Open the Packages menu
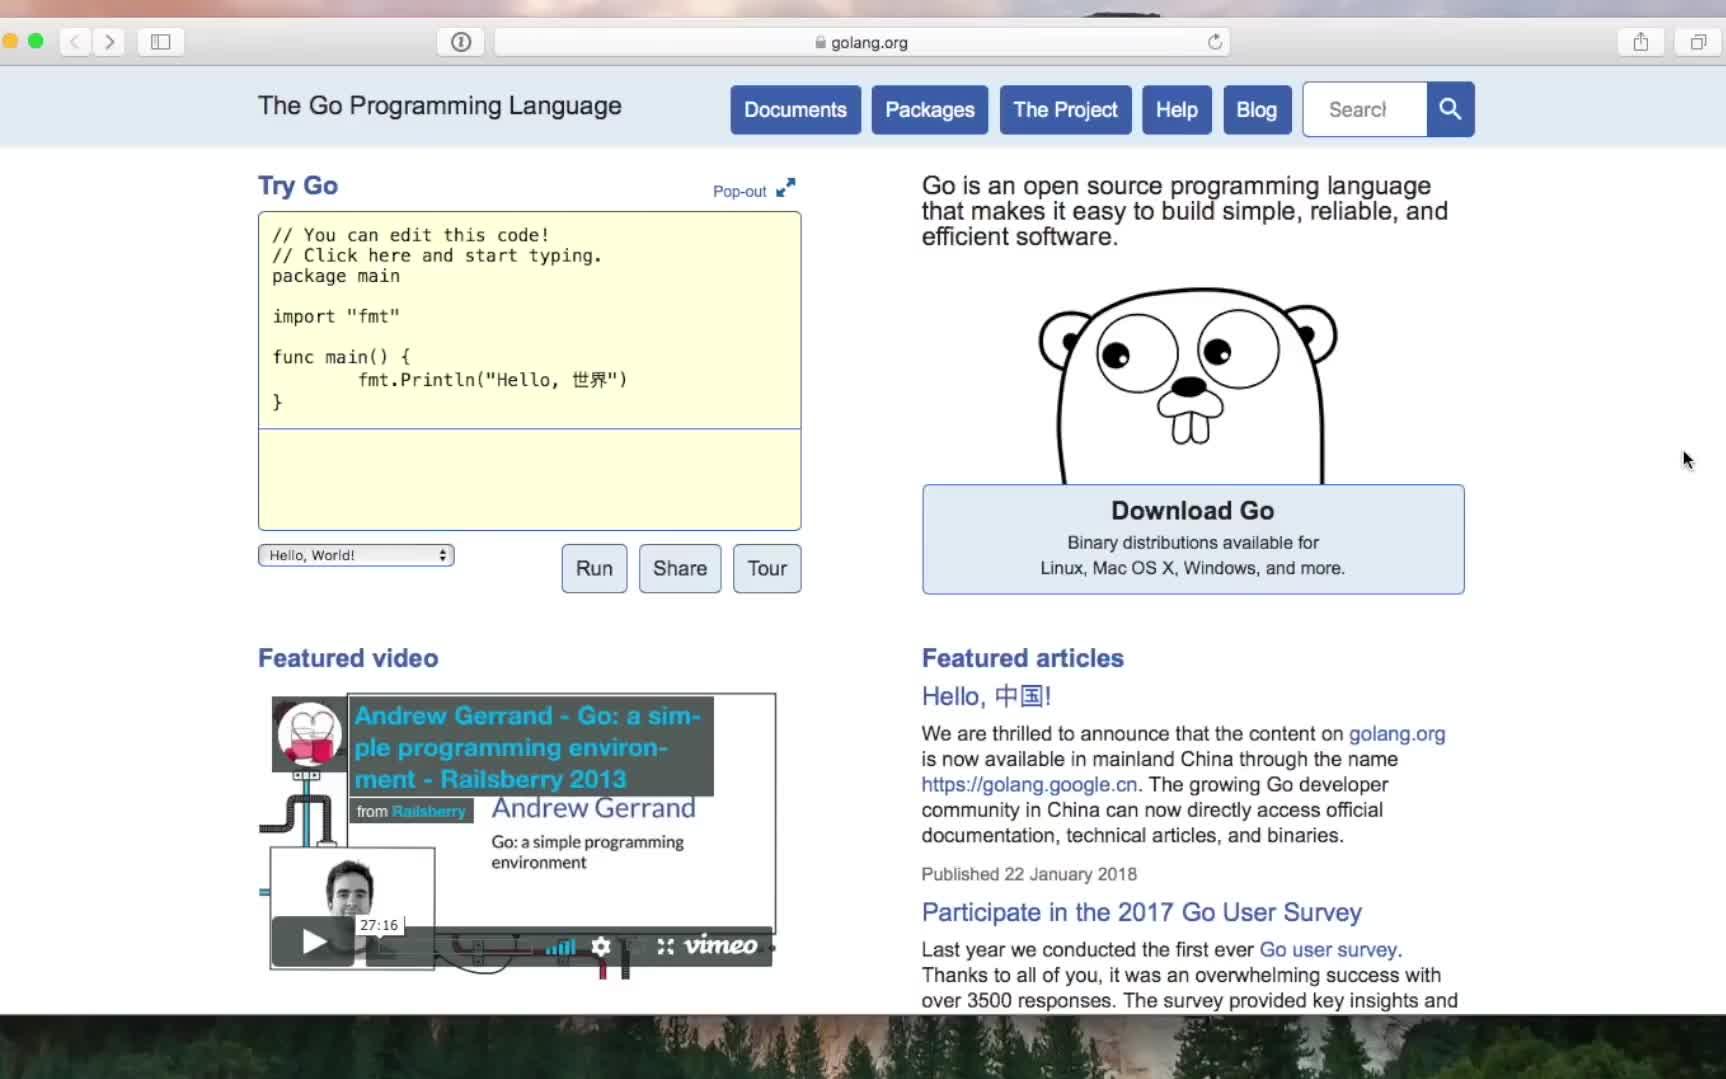Viewport: 1726px width, 1079px height. point(929,110)
